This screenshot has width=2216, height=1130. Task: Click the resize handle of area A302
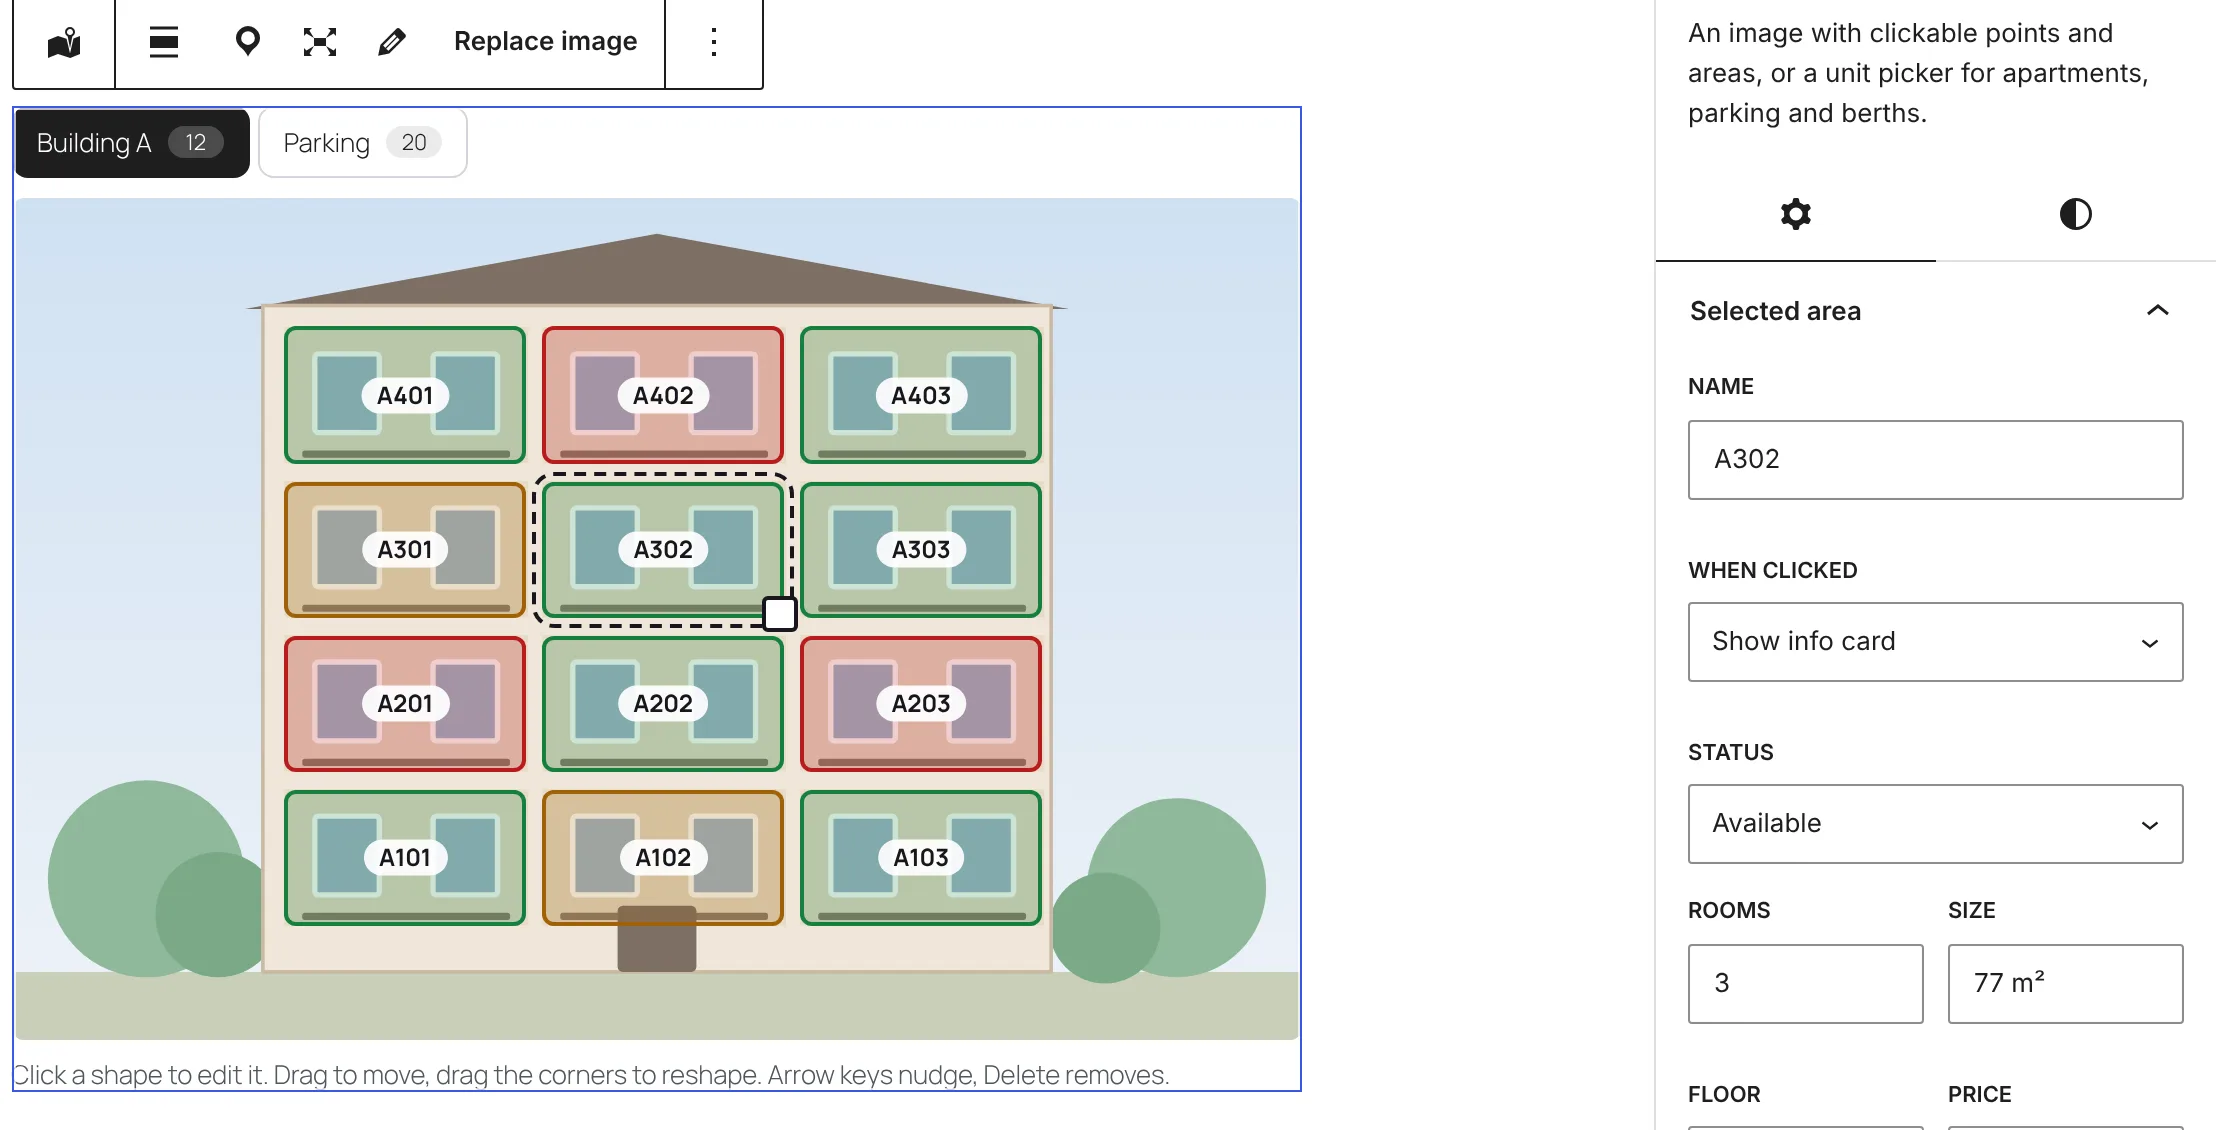coord(780,614)
